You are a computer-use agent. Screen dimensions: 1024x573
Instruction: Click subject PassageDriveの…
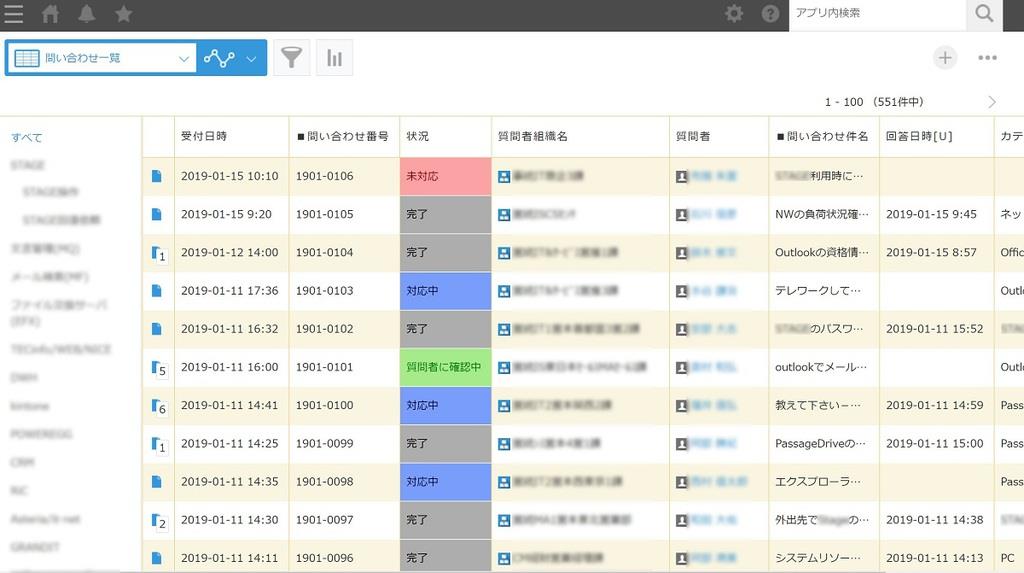820,444
